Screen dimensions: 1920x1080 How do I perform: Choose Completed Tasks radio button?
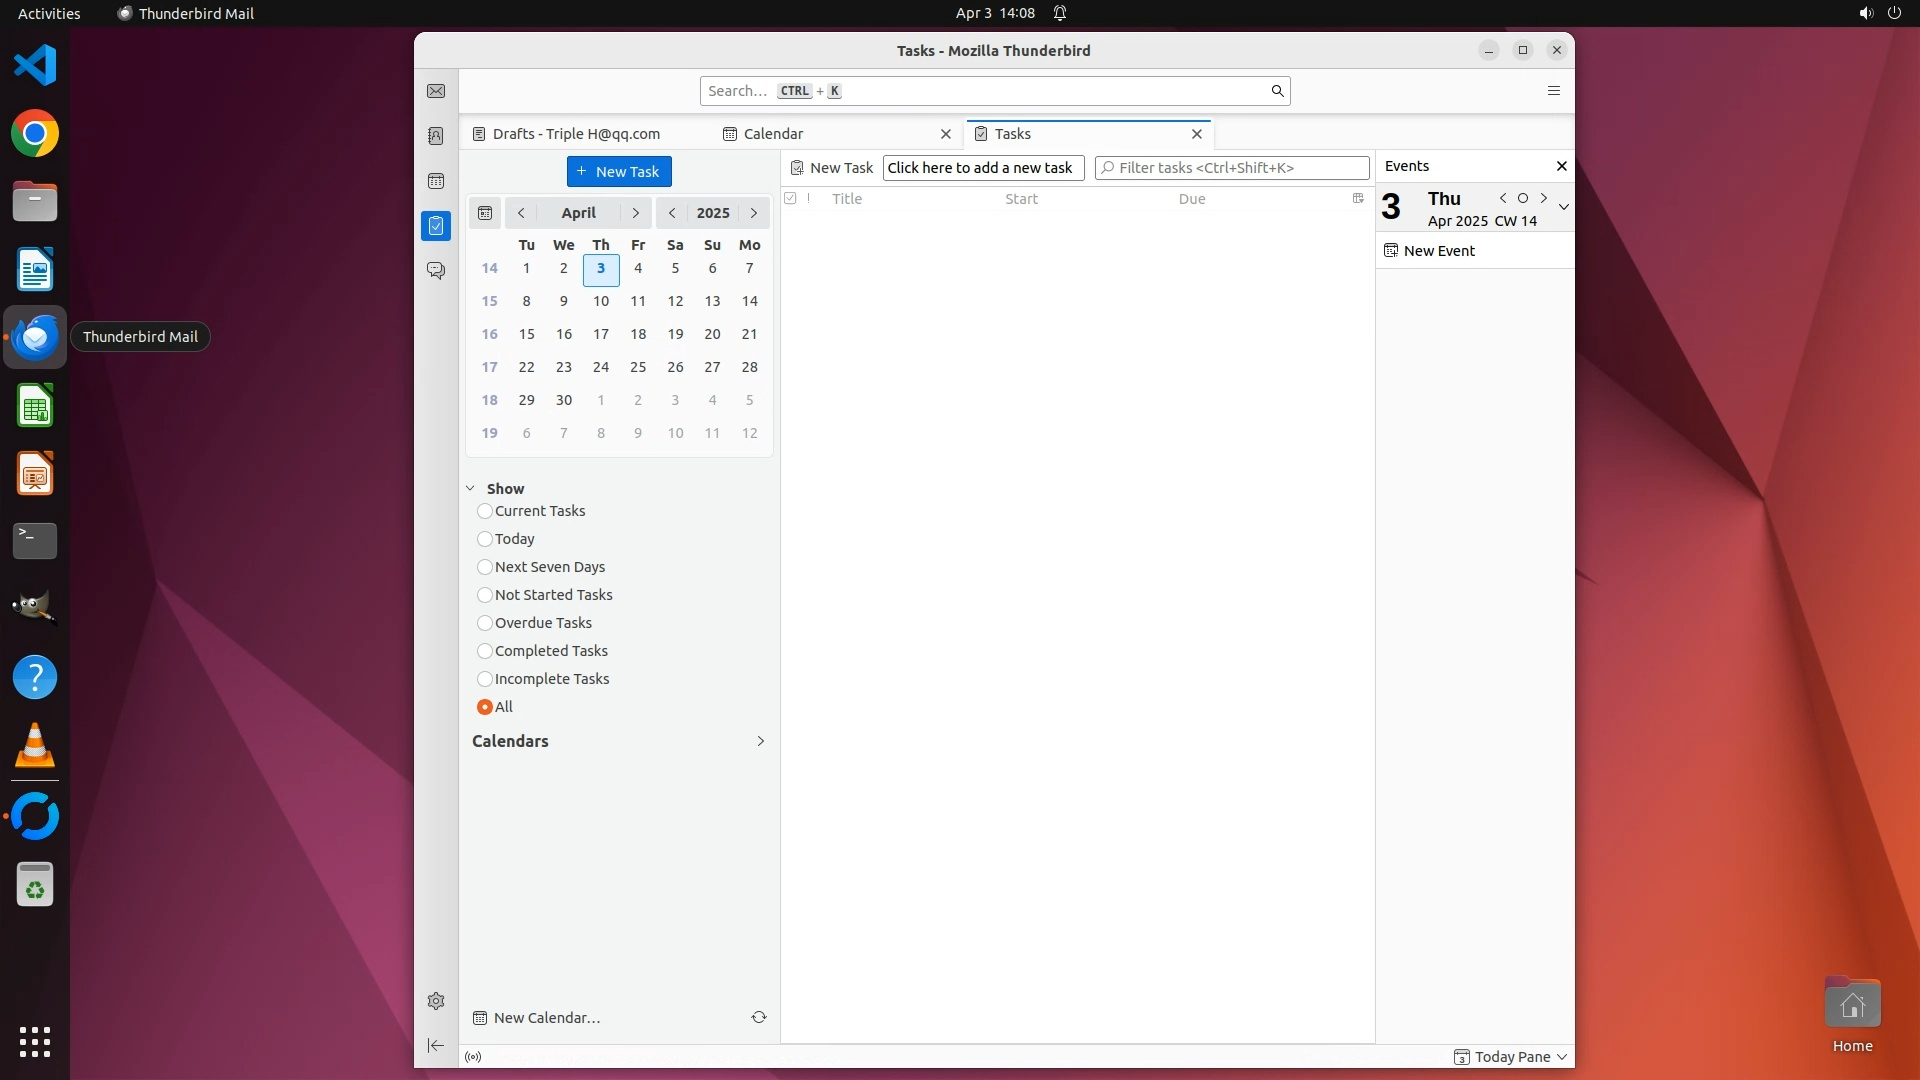coord(485,651)
